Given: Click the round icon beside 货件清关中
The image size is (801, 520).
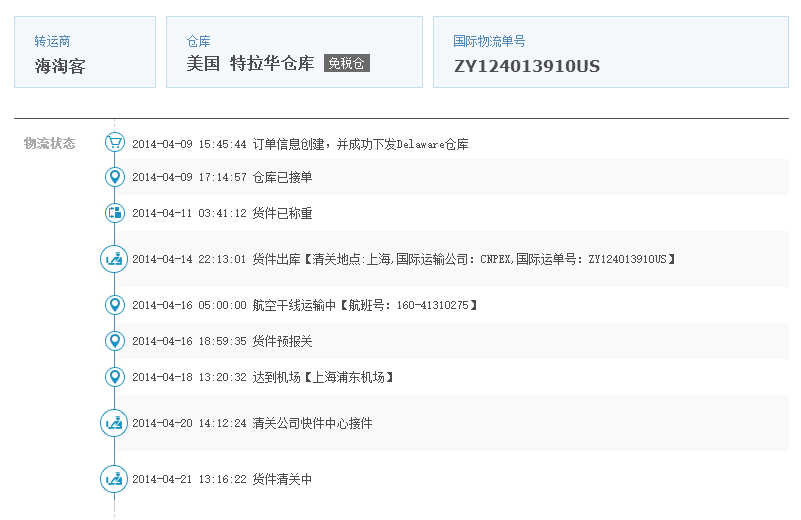Looking at the screenshot, I should (x=114, y=479).
